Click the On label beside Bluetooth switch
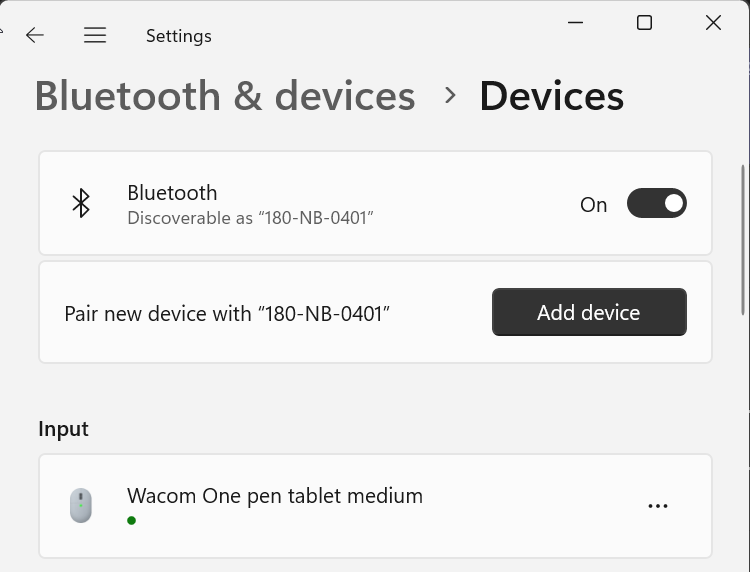The height and width of the screenshot is (572, 750). (594, 205)
